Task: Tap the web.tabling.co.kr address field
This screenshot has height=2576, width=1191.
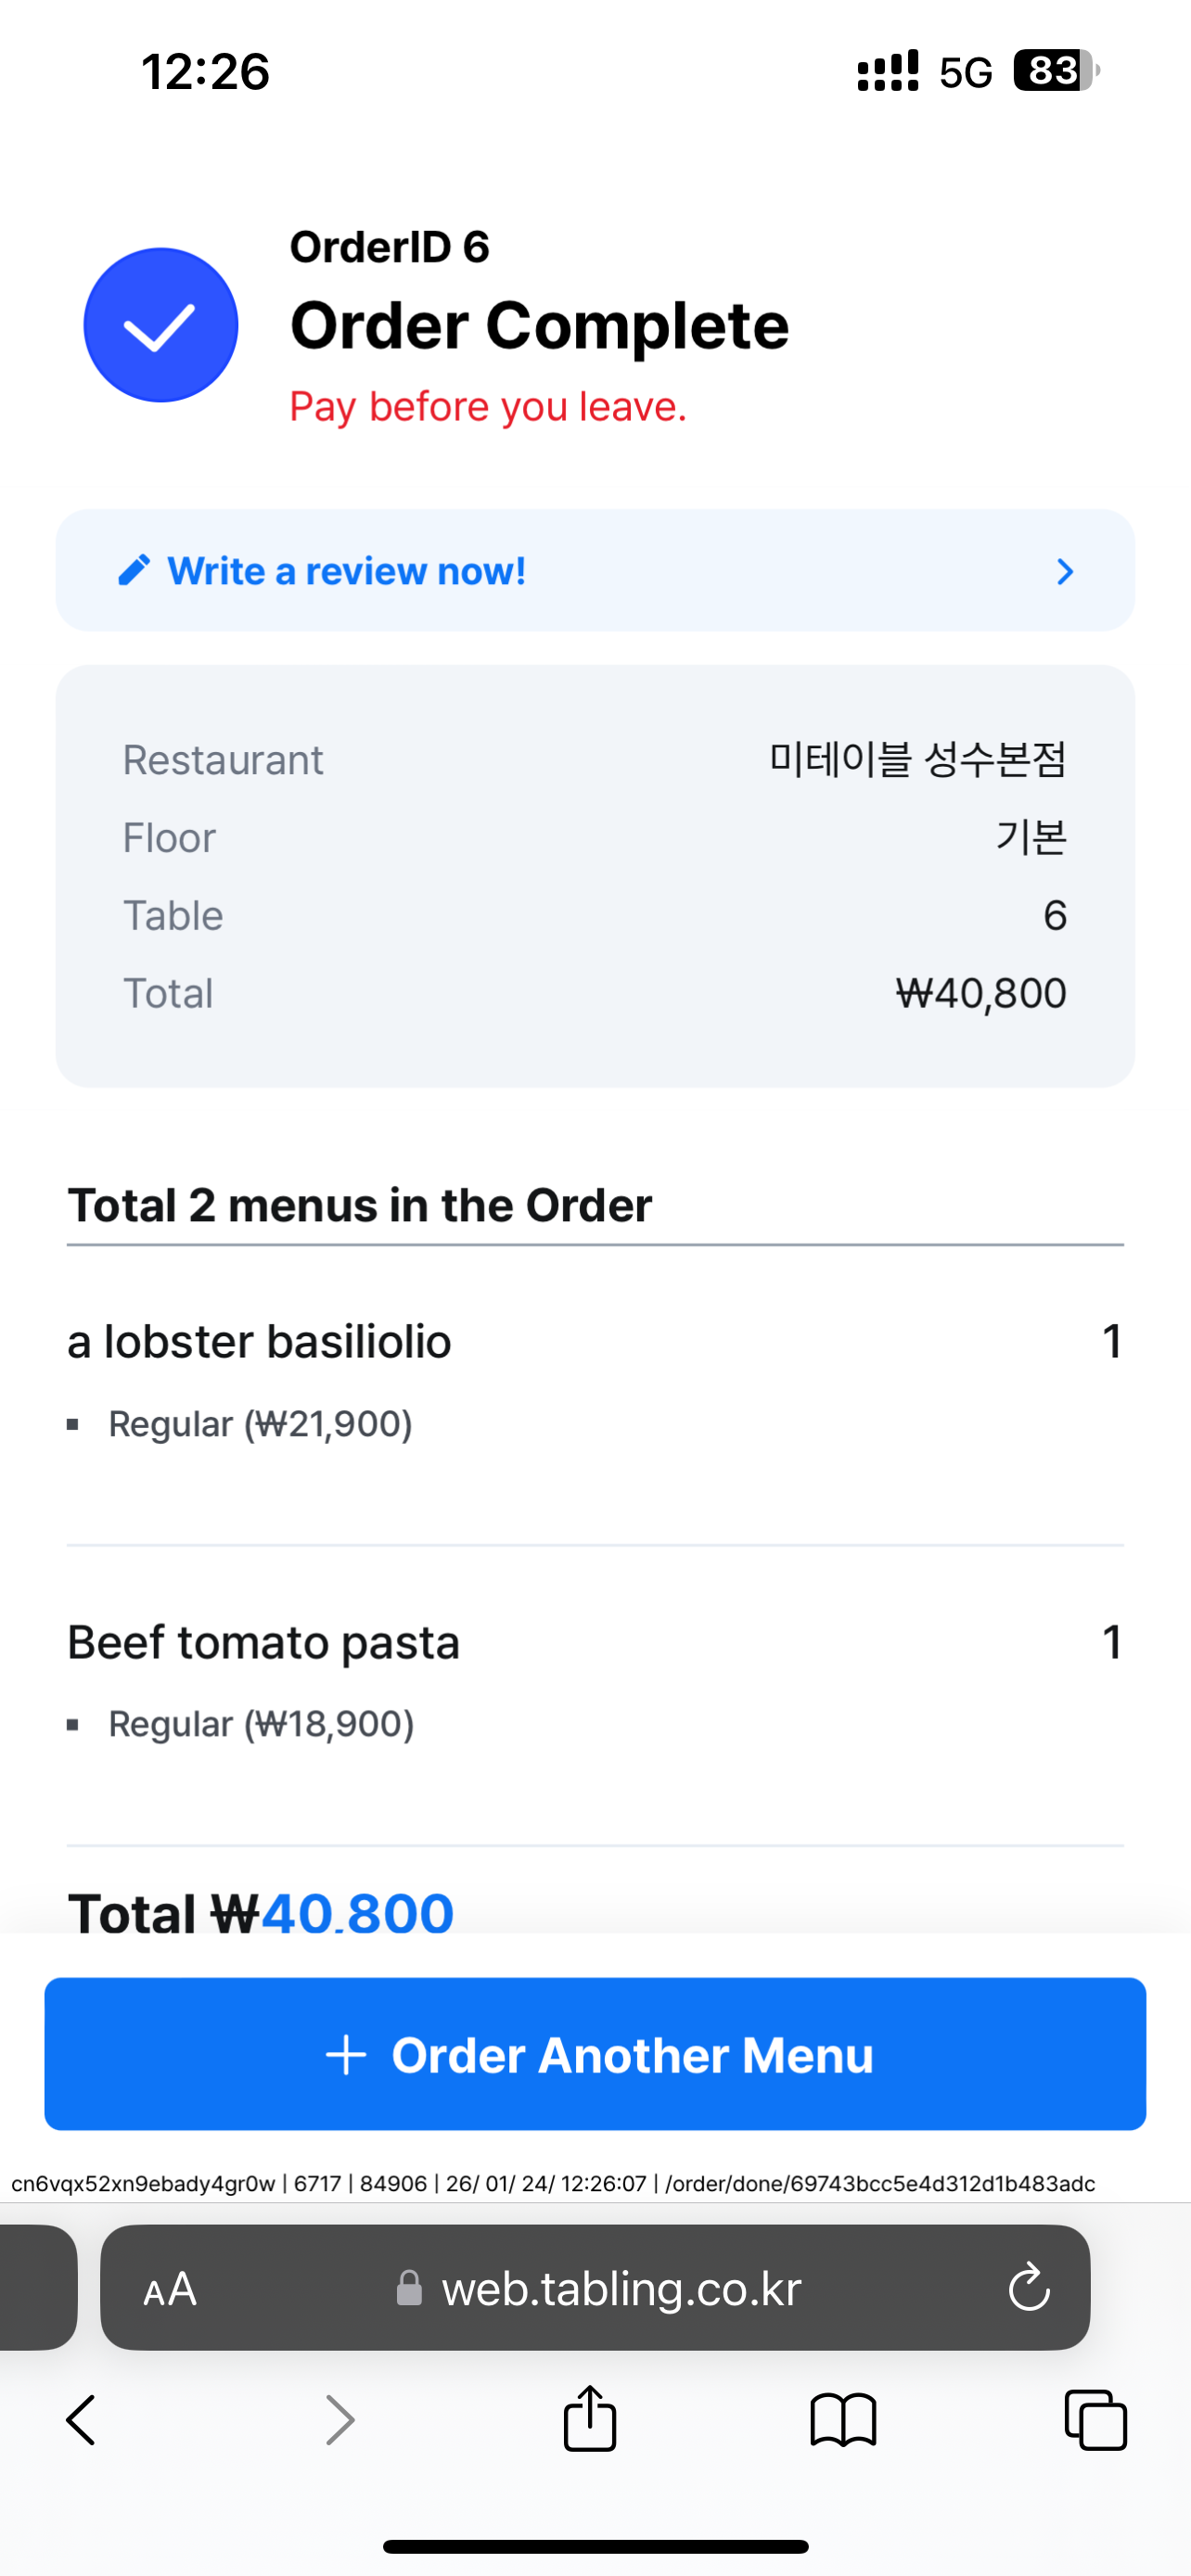Action: coord(621,2288)
